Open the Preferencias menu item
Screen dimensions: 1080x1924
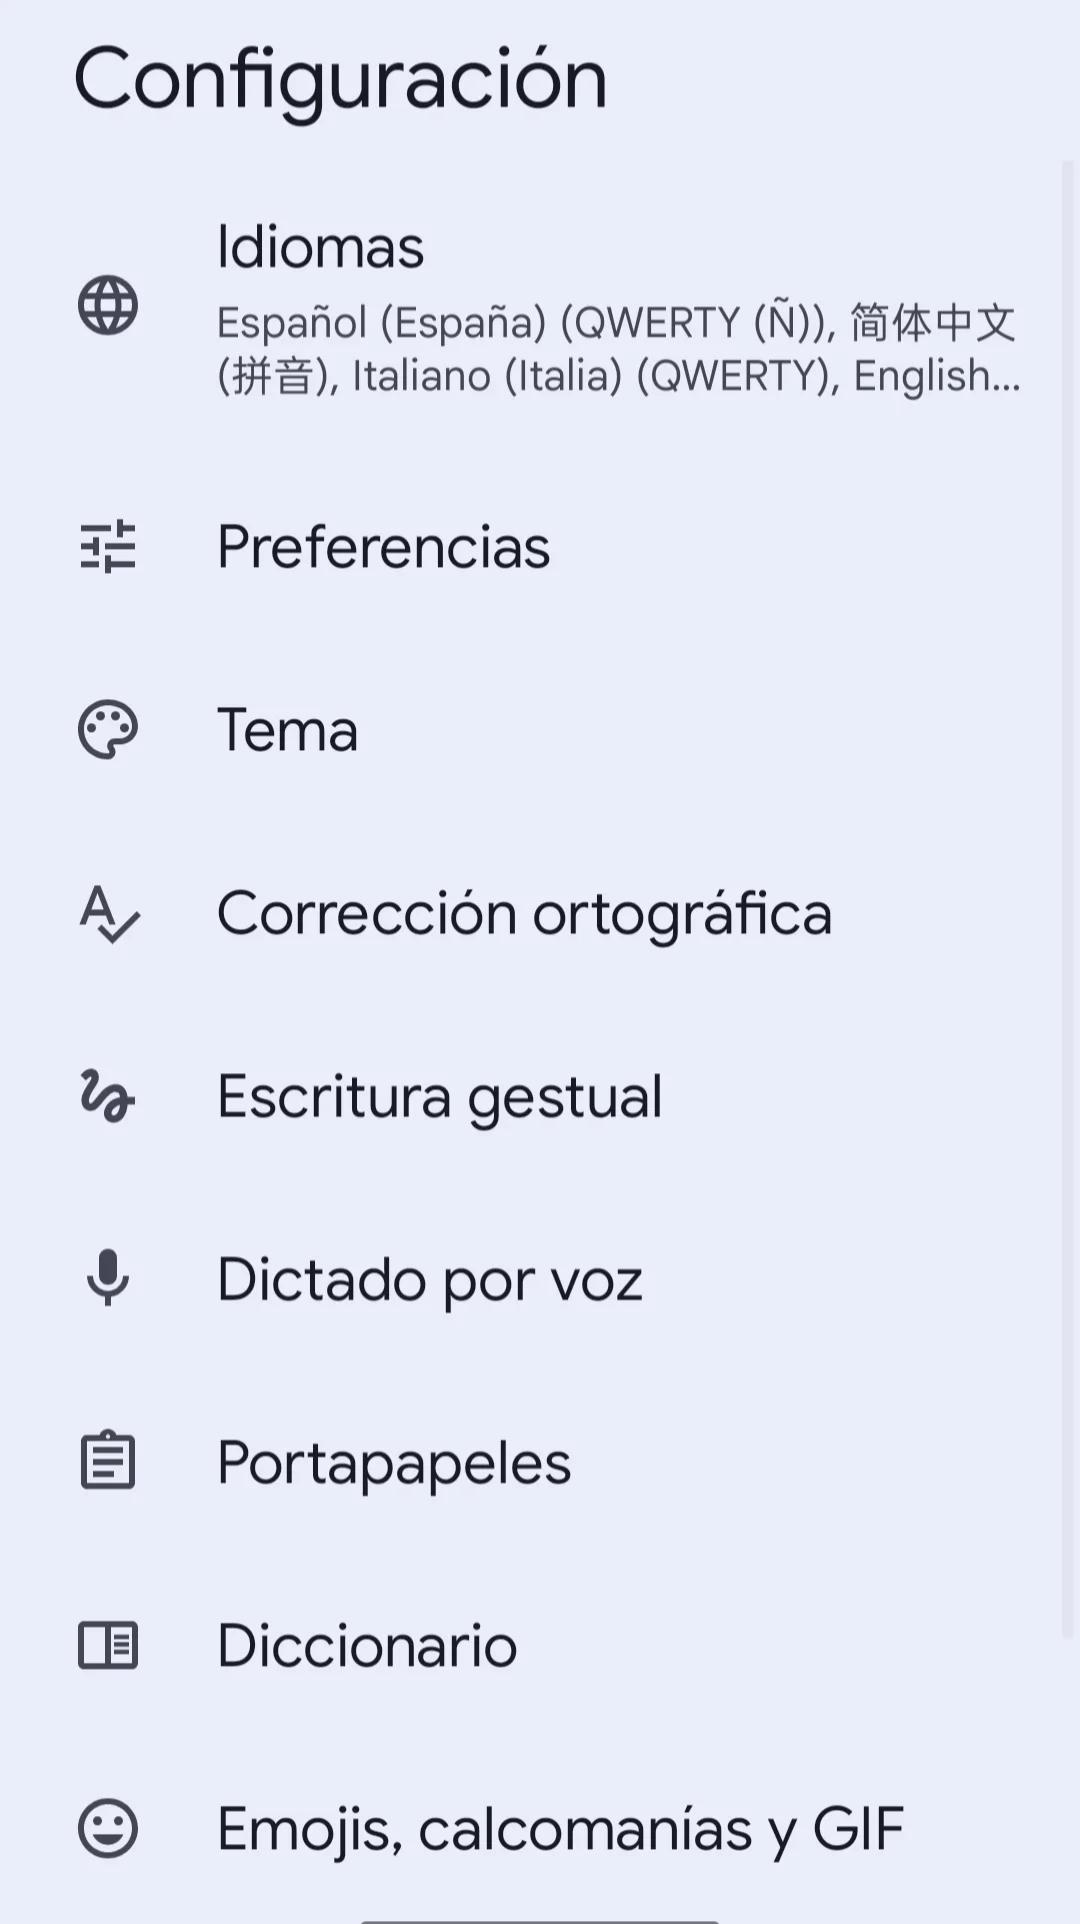coord(384,547)
